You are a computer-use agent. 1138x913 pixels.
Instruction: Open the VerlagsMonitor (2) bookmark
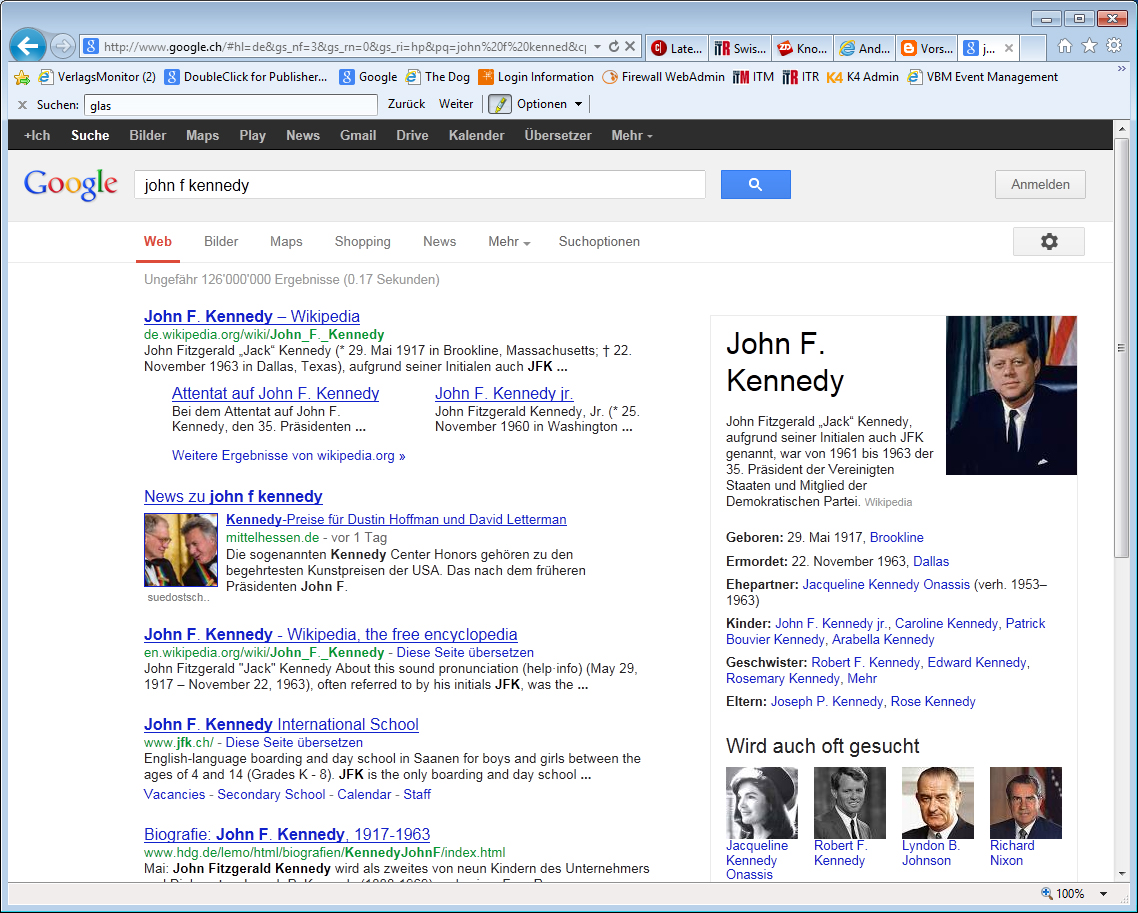click(x=97, y=77)
